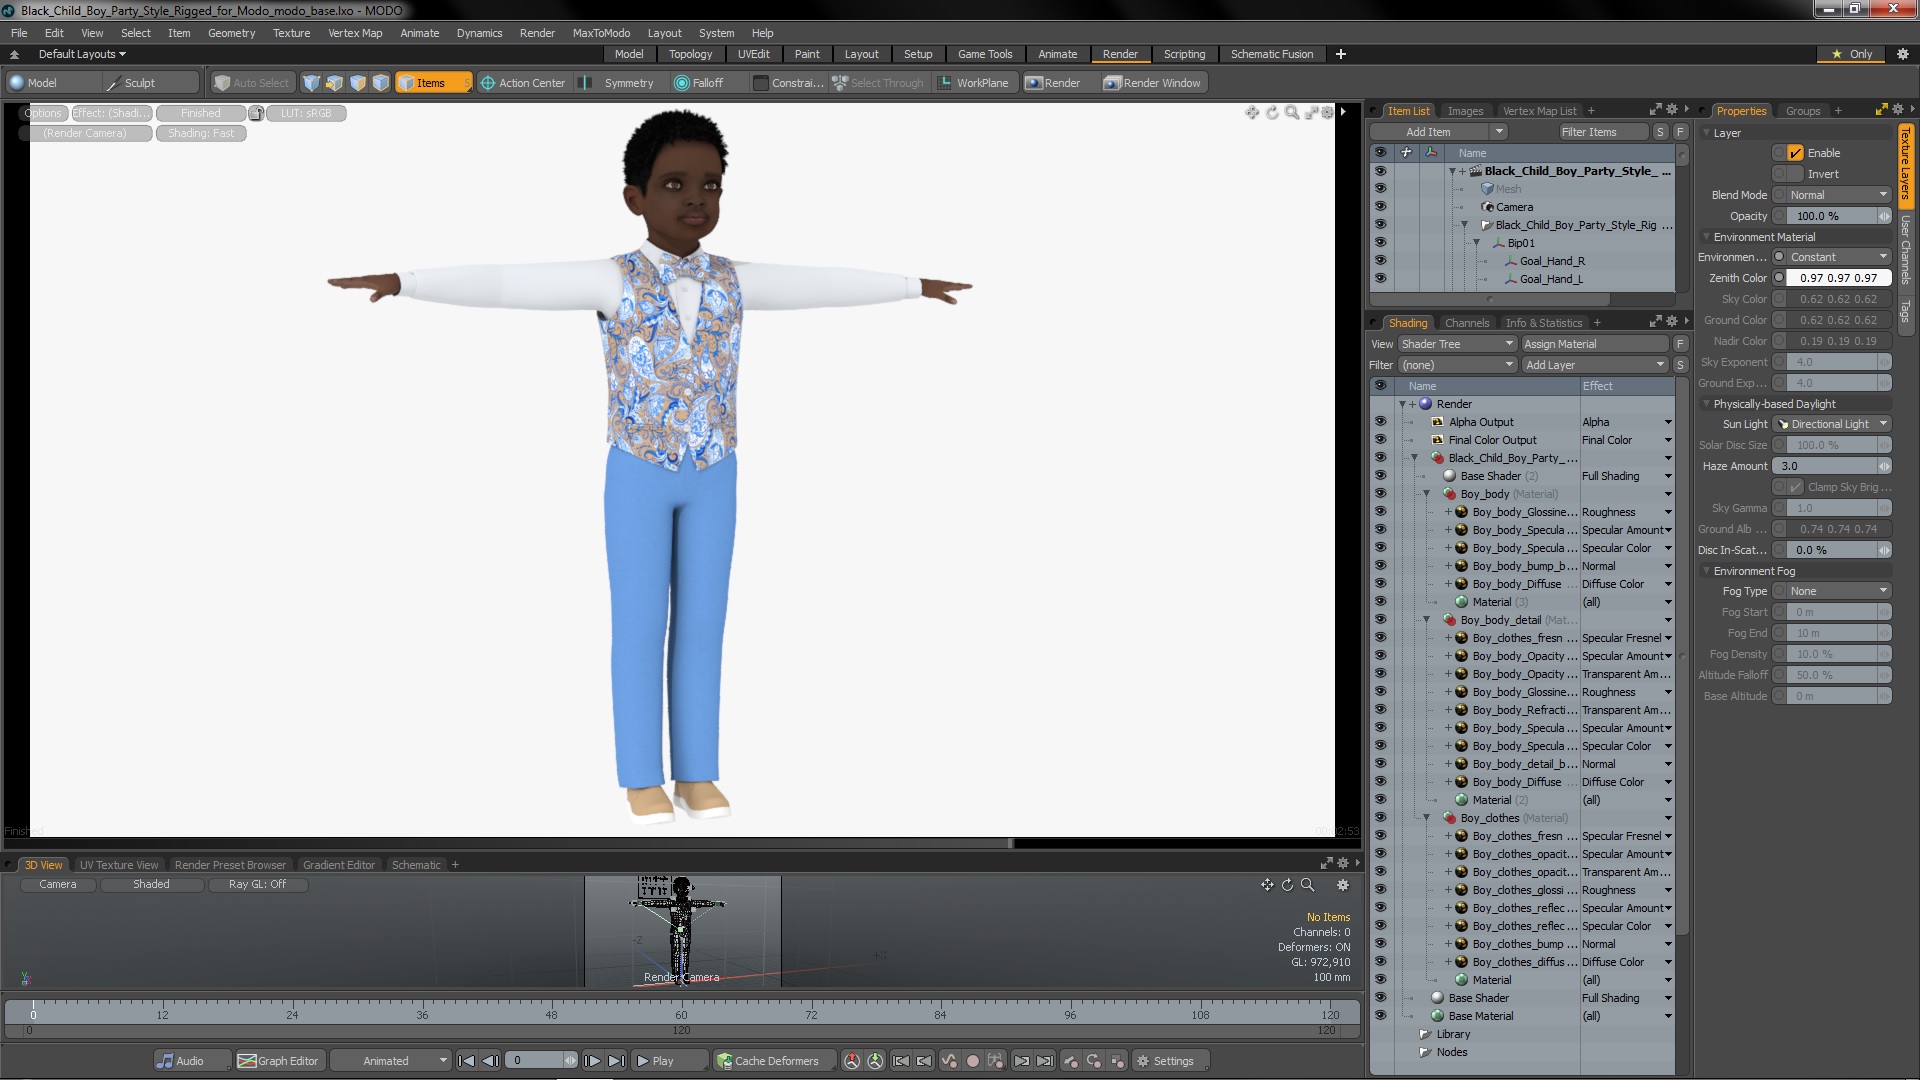This screenshot has width=1920, height=1080.
Task: Click Zenith Color value swatch
Action: tap(1838, 278)
